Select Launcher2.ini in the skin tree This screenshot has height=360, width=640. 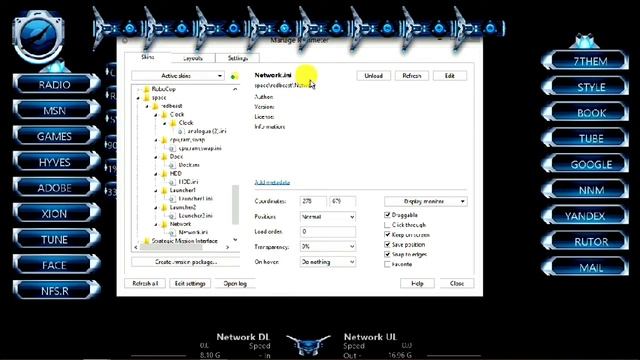[x=196, y=216]
